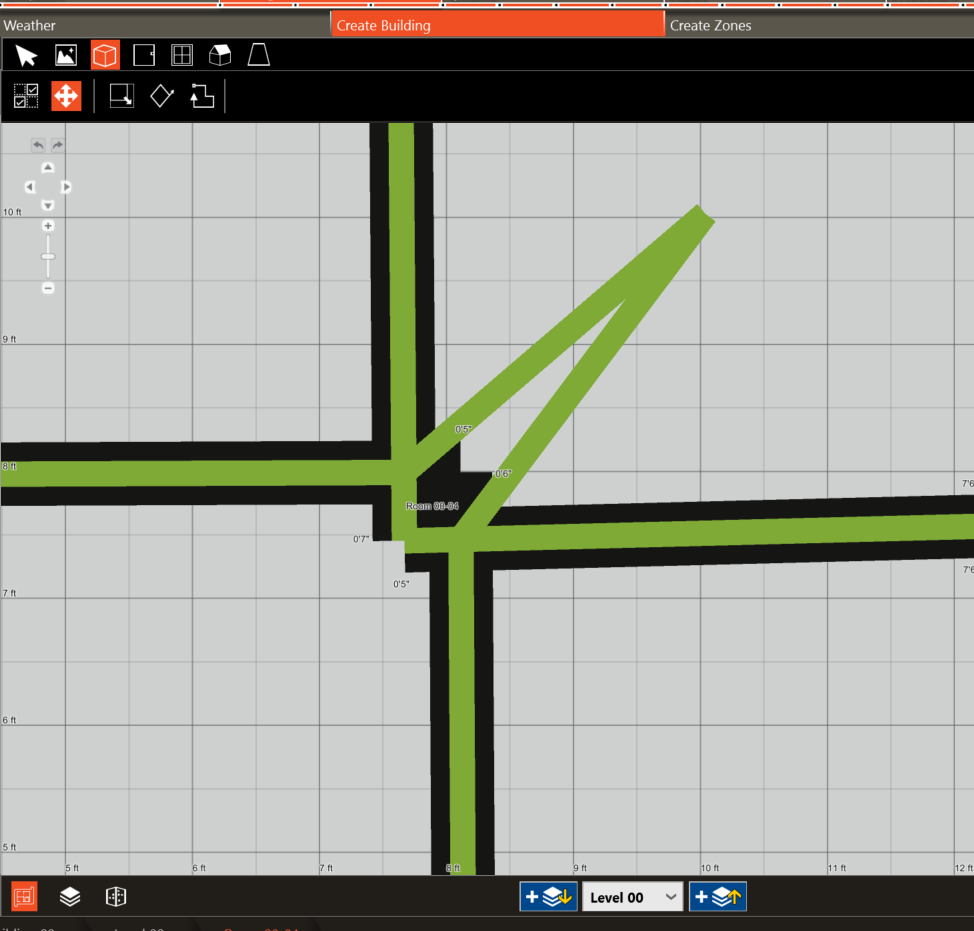Switch to floor plan view icon

click(24, 896)
